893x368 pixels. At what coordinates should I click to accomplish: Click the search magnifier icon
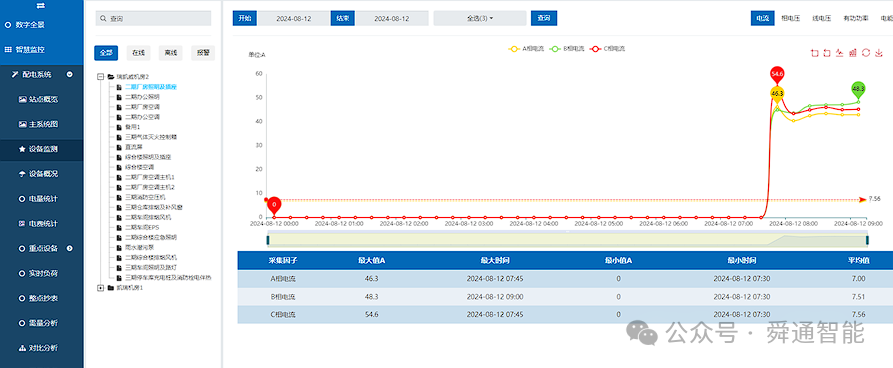click(103, 19)
